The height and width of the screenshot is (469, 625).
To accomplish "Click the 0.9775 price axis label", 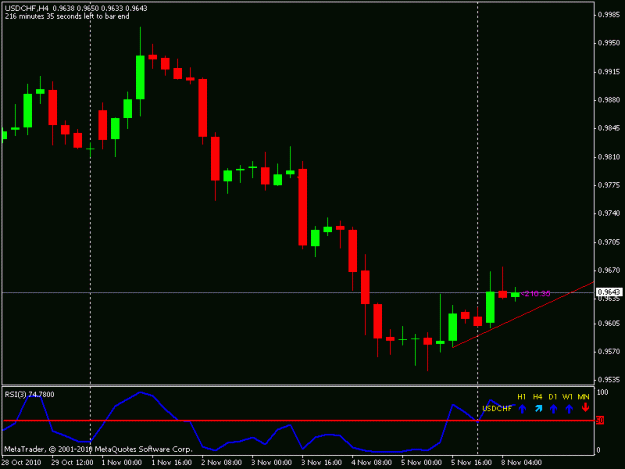I will 609,185.
